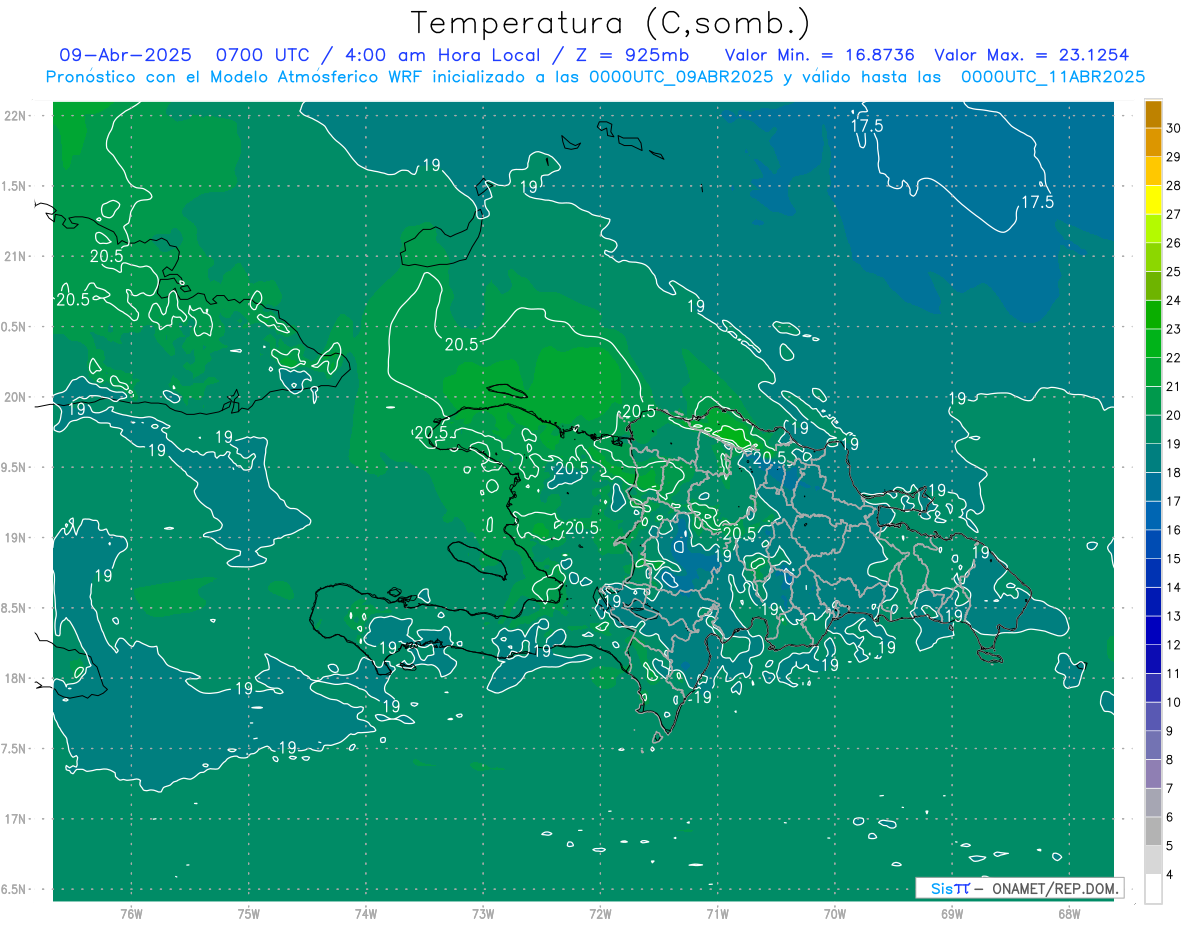This screenshot has width=1200, height=927.
Task: Click the '0700 UTC' time text
Action: pos(268,55)
